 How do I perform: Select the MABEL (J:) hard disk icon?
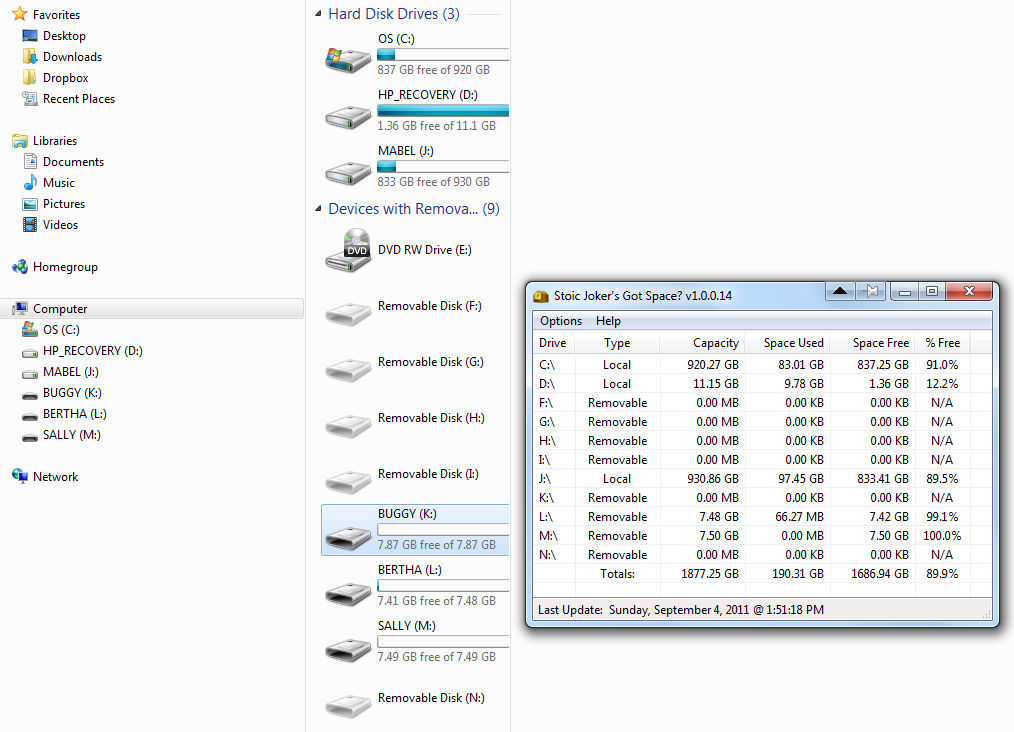(x=348, y=168)
